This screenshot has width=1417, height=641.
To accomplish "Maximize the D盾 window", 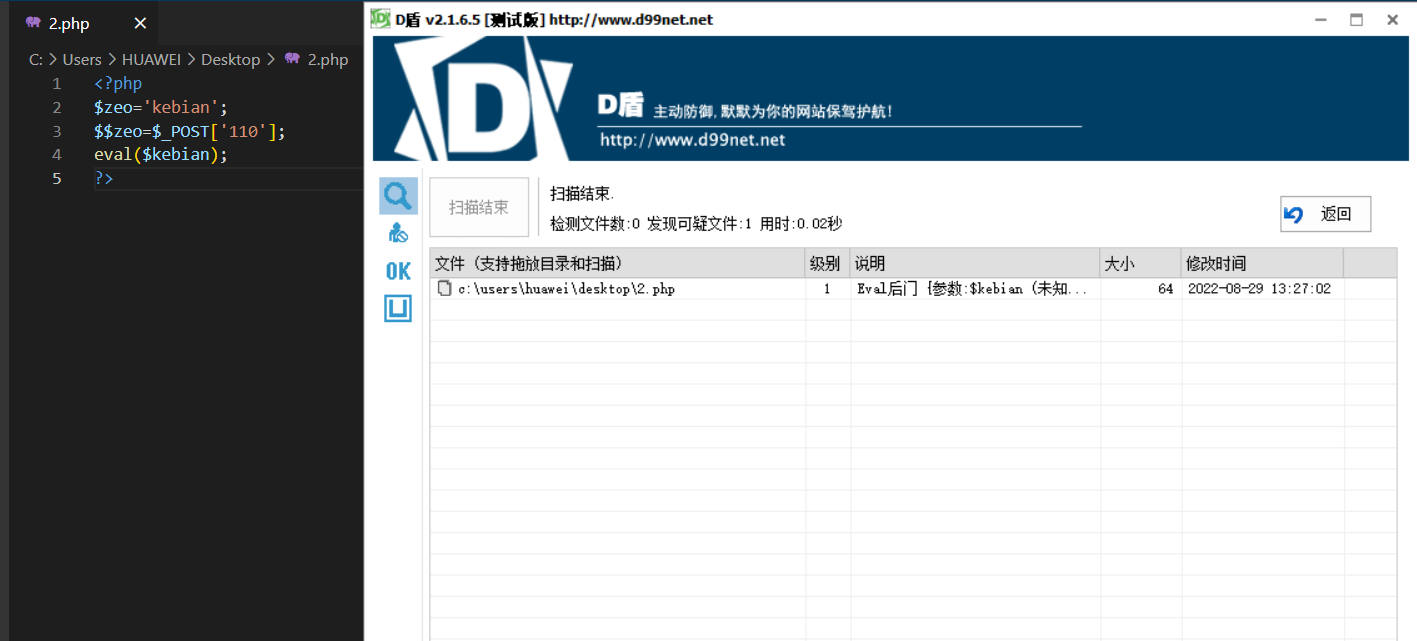I will tap(1356, 19).
